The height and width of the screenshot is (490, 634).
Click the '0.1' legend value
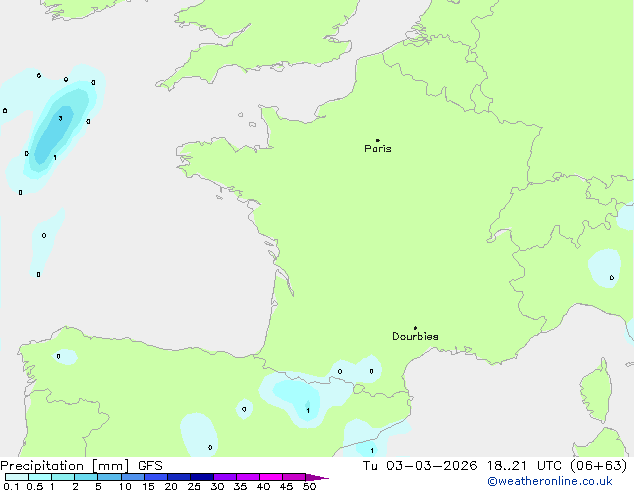coord(11,486)
